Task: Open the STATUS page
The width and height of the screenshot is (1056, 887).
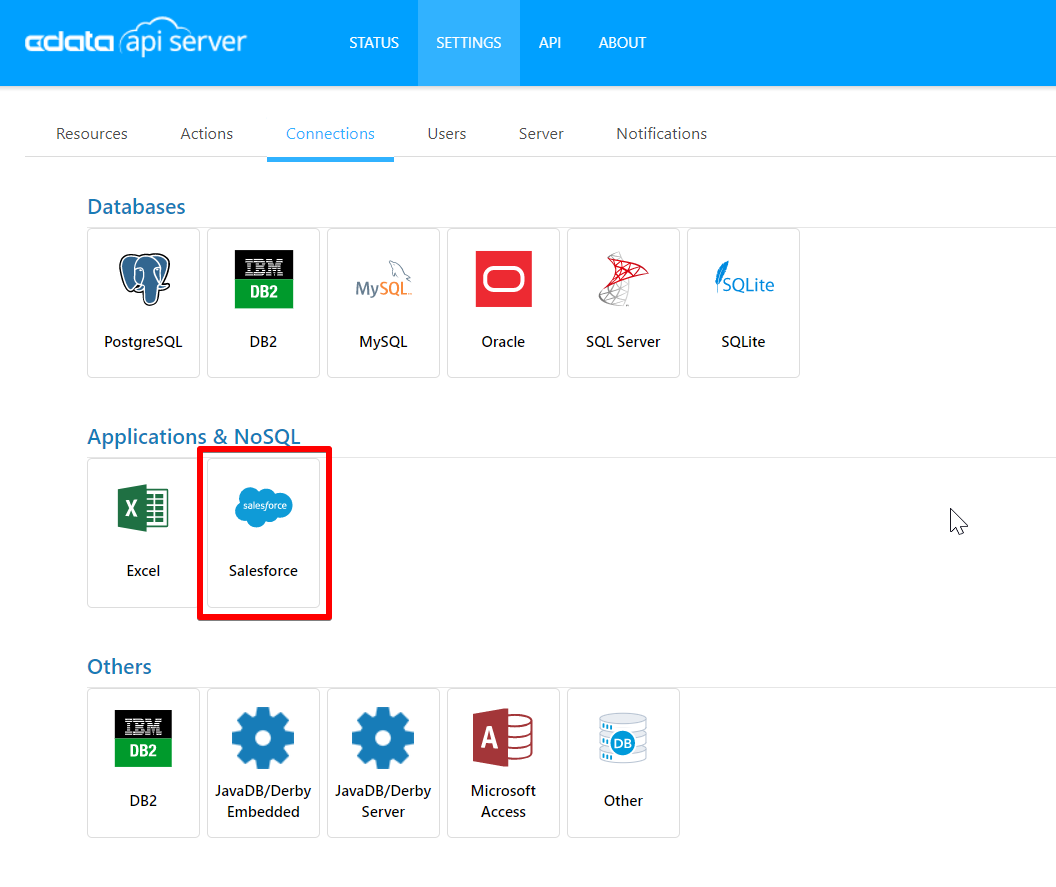Action: coord(374,43)
